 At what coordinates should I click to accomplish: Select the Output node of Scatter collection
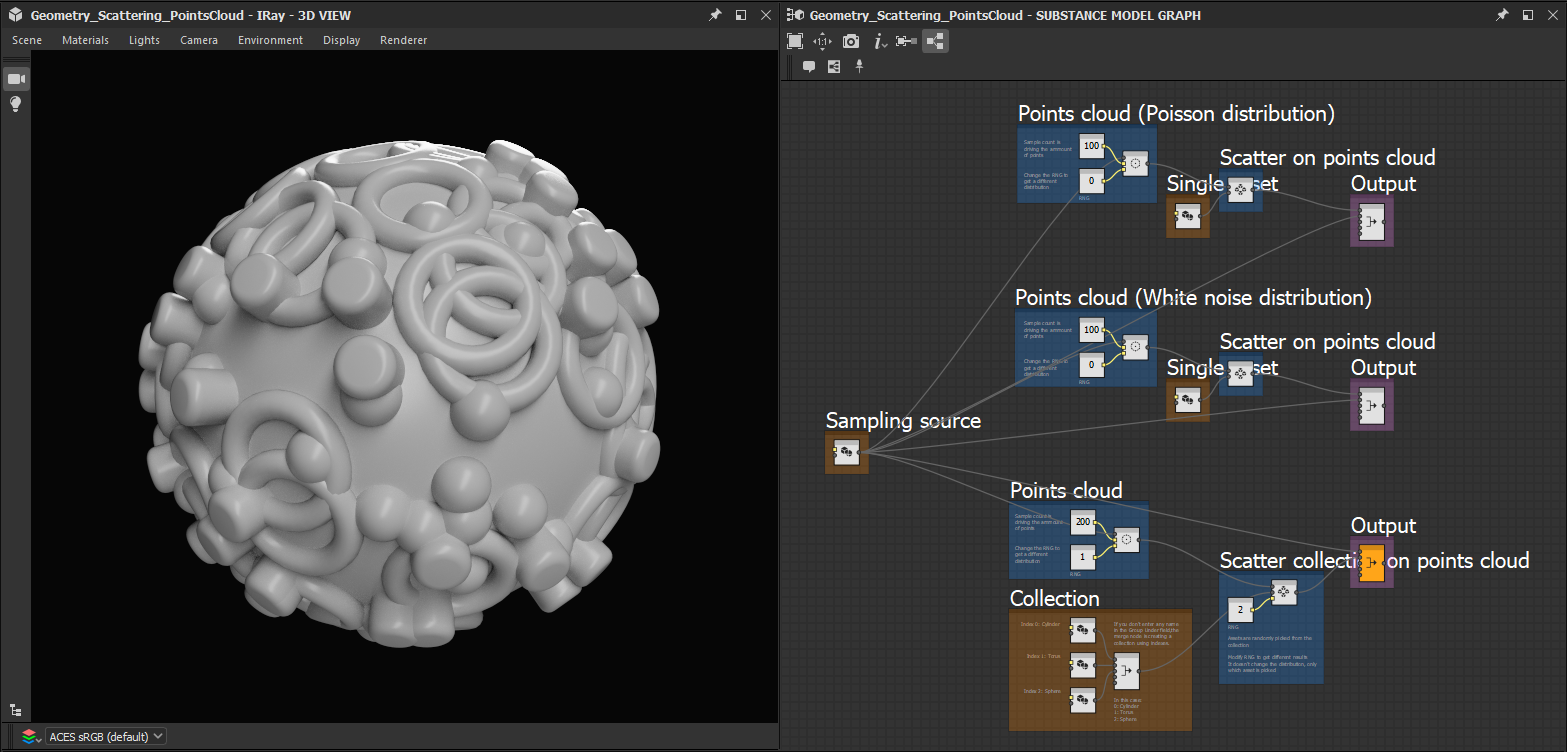1371,563
